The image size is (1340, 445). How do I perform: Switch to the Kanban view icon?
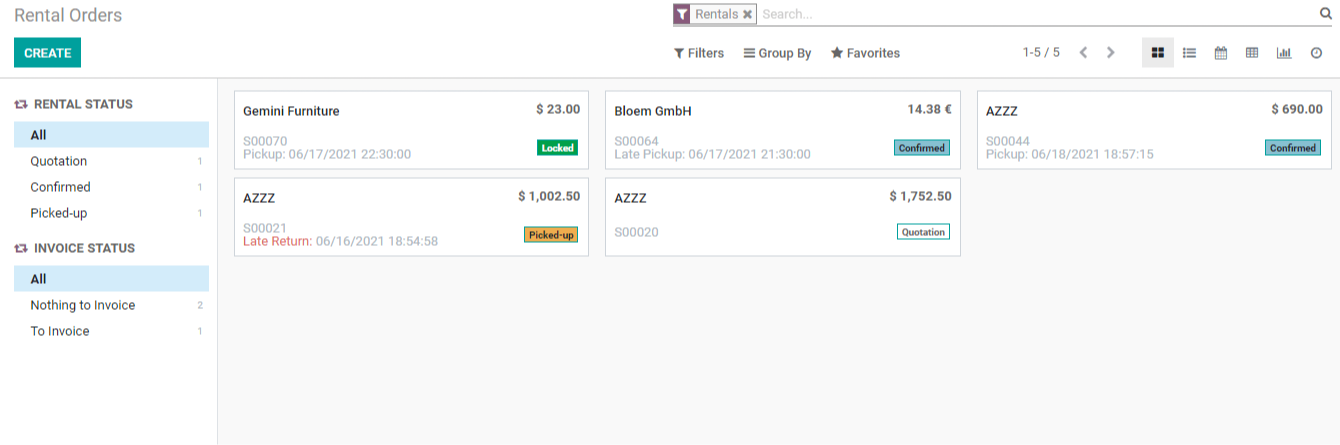(x=1158, y=53)
